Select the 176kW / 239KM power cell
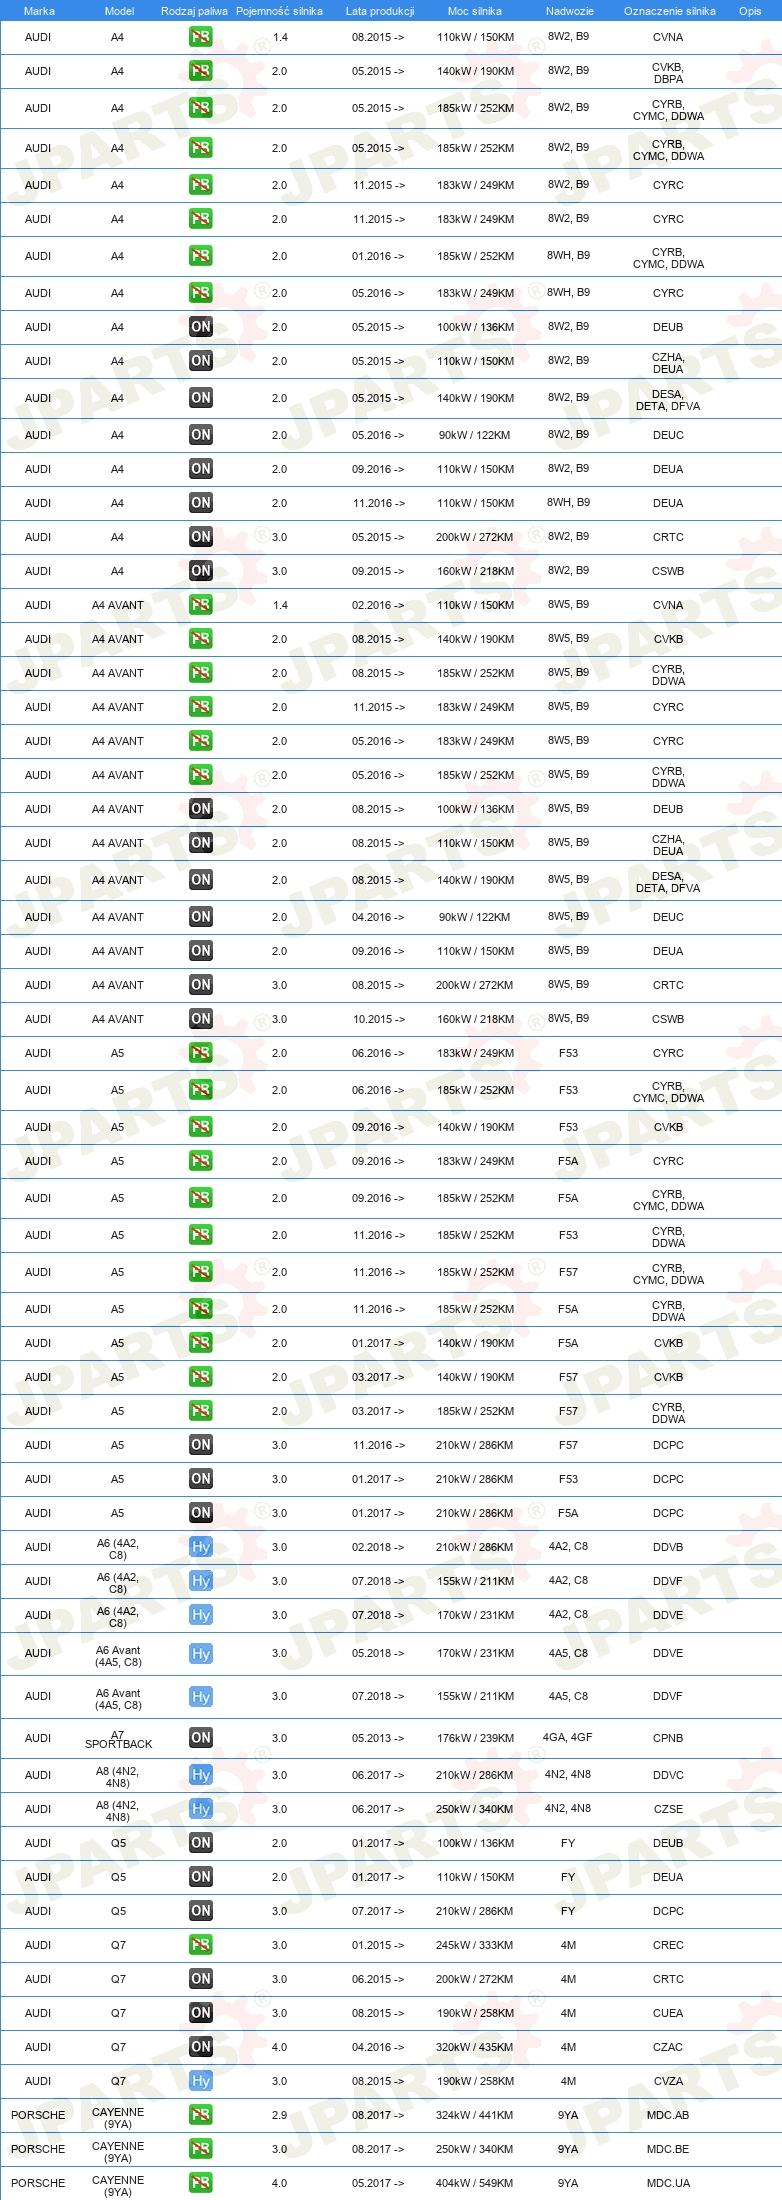782x2200 pixels. coord(475,1738)
